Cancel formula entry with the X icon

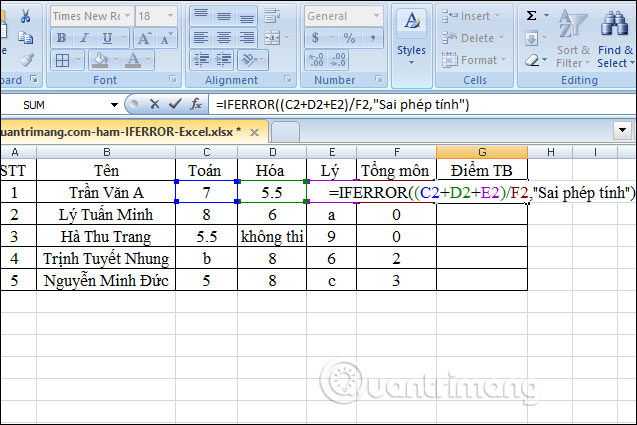coord(154,104)
